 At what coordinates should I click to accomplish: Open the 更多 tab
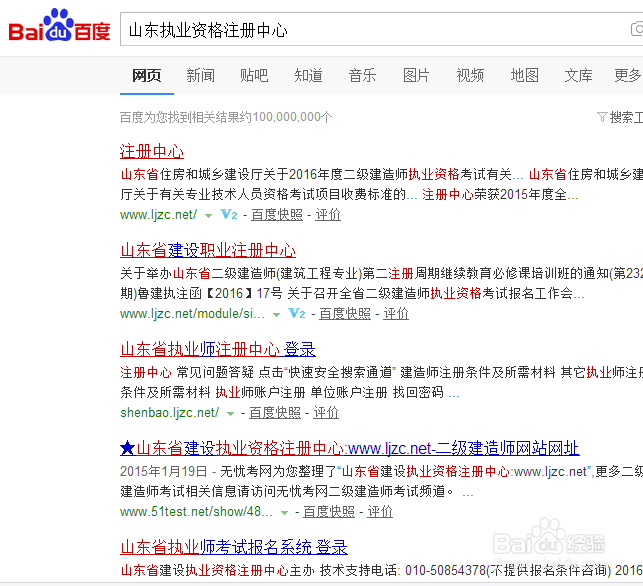628,75
